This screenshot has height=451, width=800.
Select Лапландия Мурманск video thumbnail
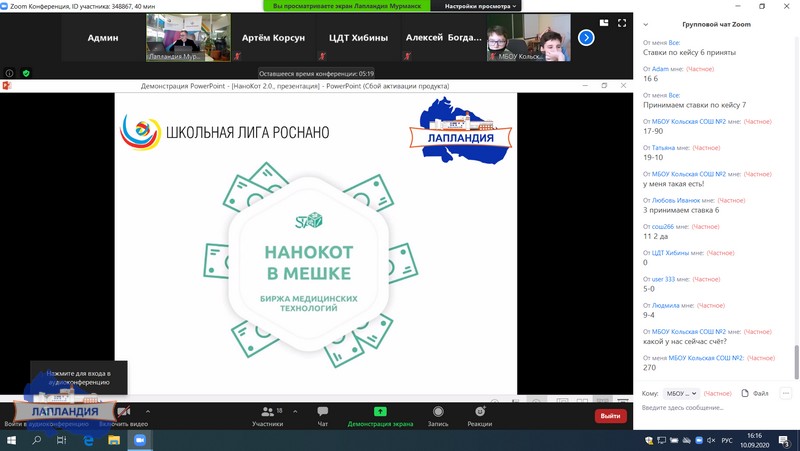pyautogui.click(x=188, y=38)
